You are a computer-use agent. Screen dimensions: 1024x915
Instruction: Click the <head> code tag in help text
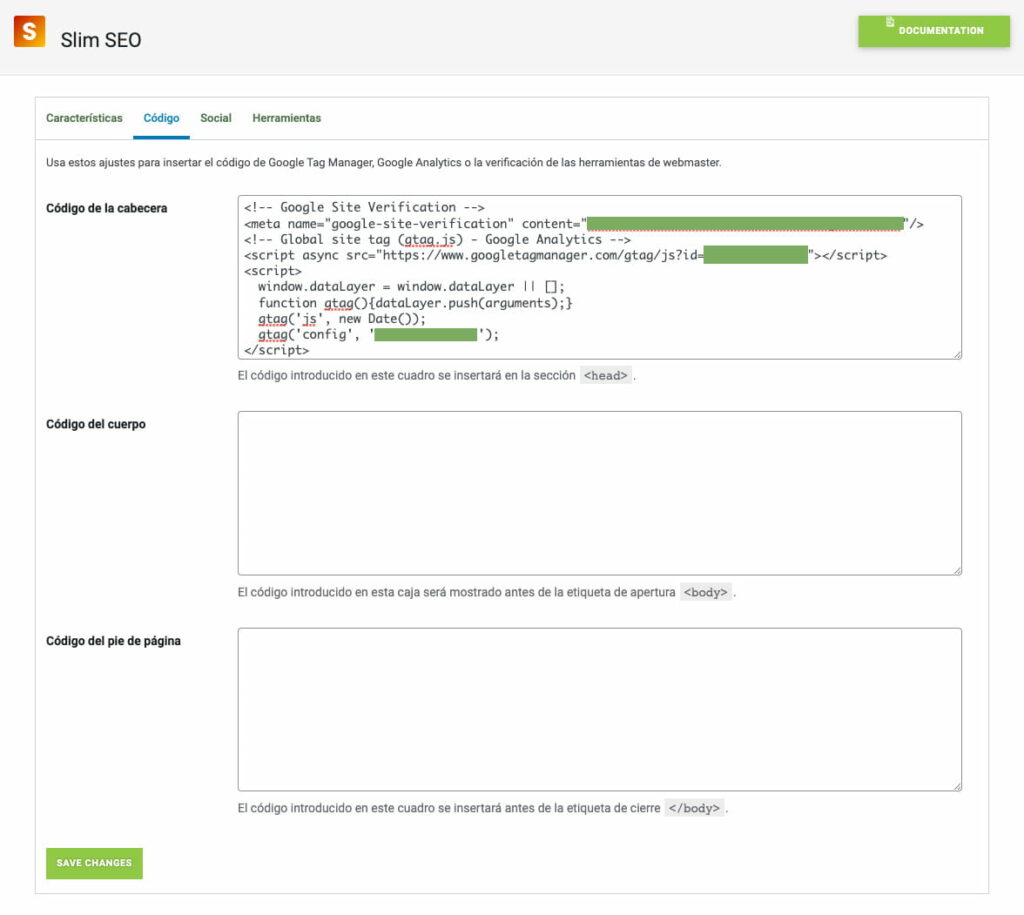point(605,376)
